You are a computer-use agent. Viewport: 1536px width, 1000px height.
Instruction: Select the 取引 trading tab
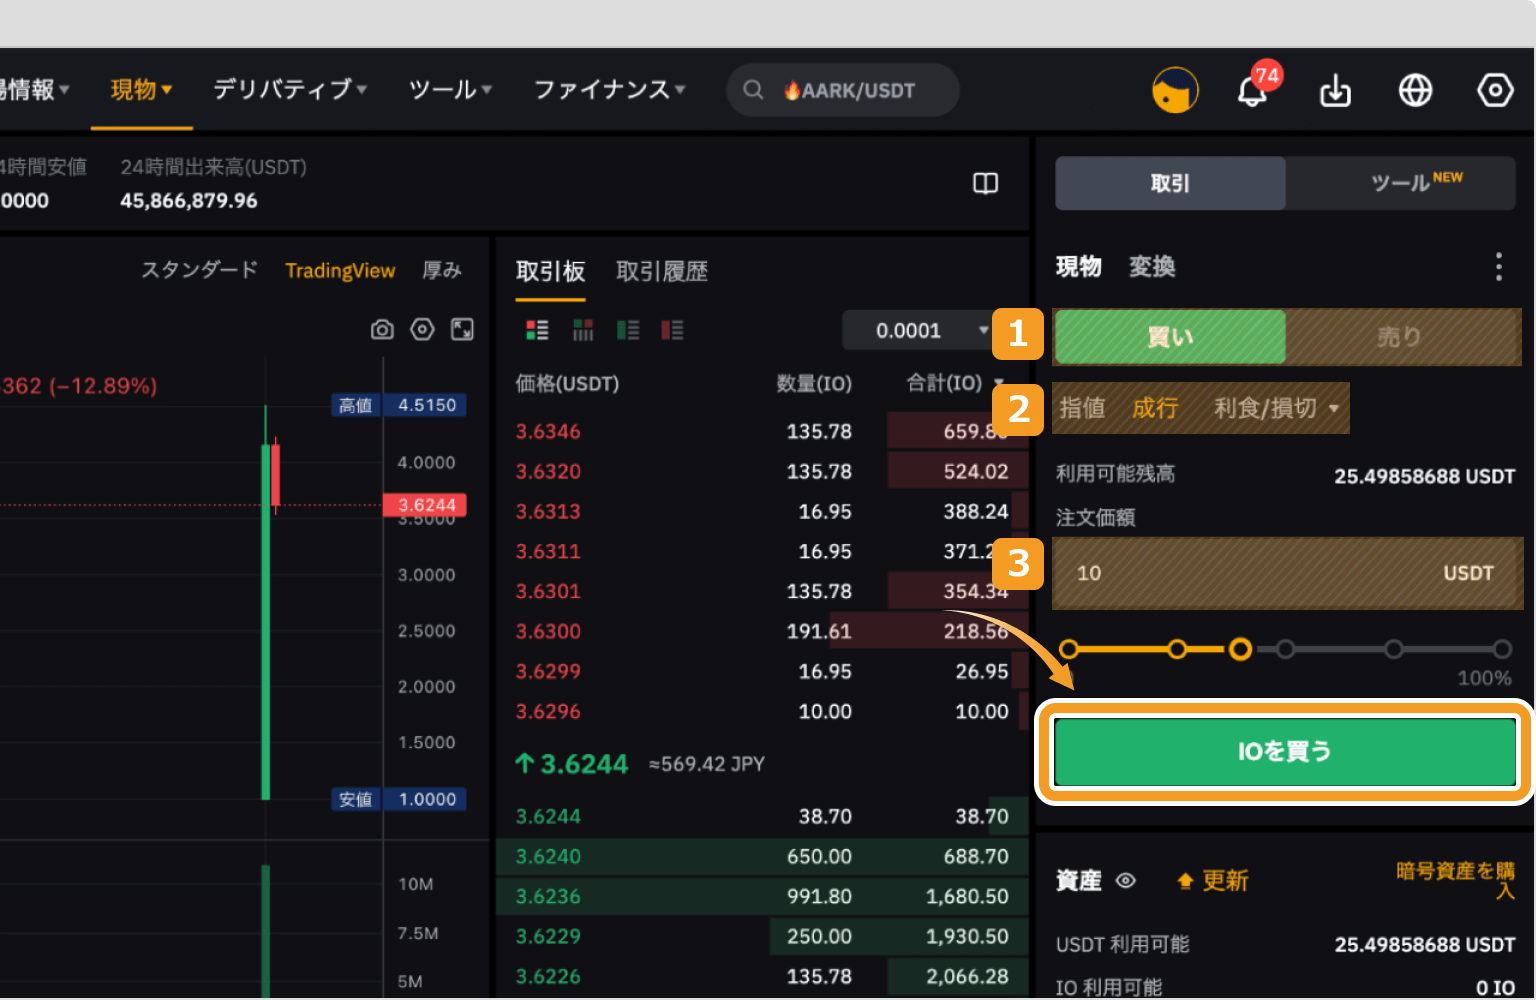pos(1170,183)
